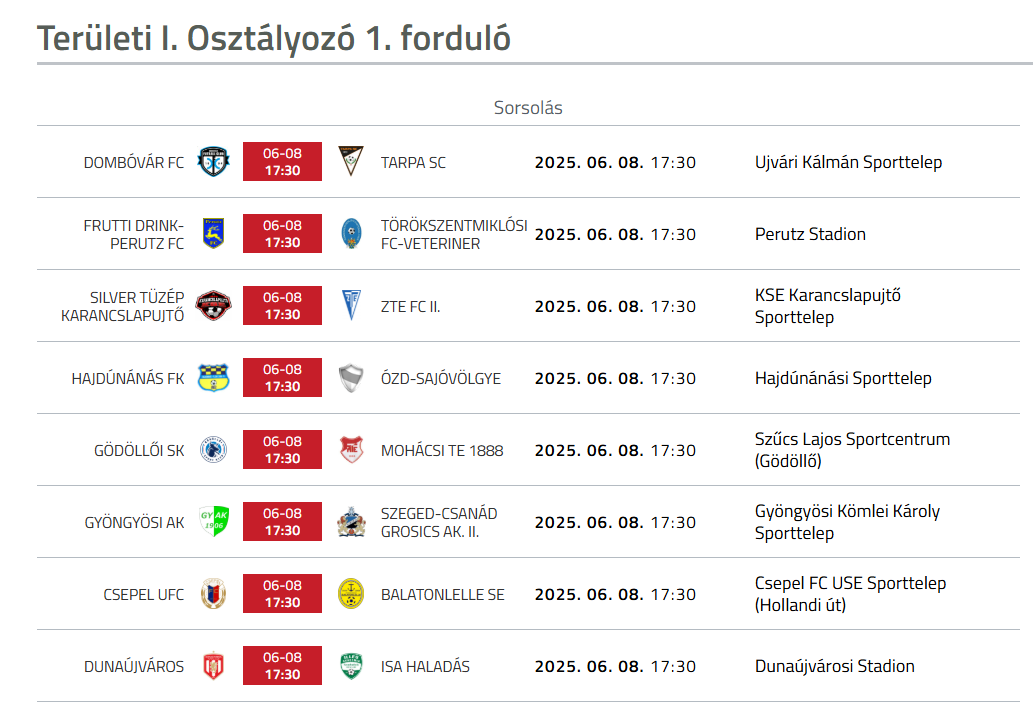Image resolution: width=1033 pixels, height=706 pixels.
Task: Open the Gödöllői SK match time box
Action: (x=283, y=450)
